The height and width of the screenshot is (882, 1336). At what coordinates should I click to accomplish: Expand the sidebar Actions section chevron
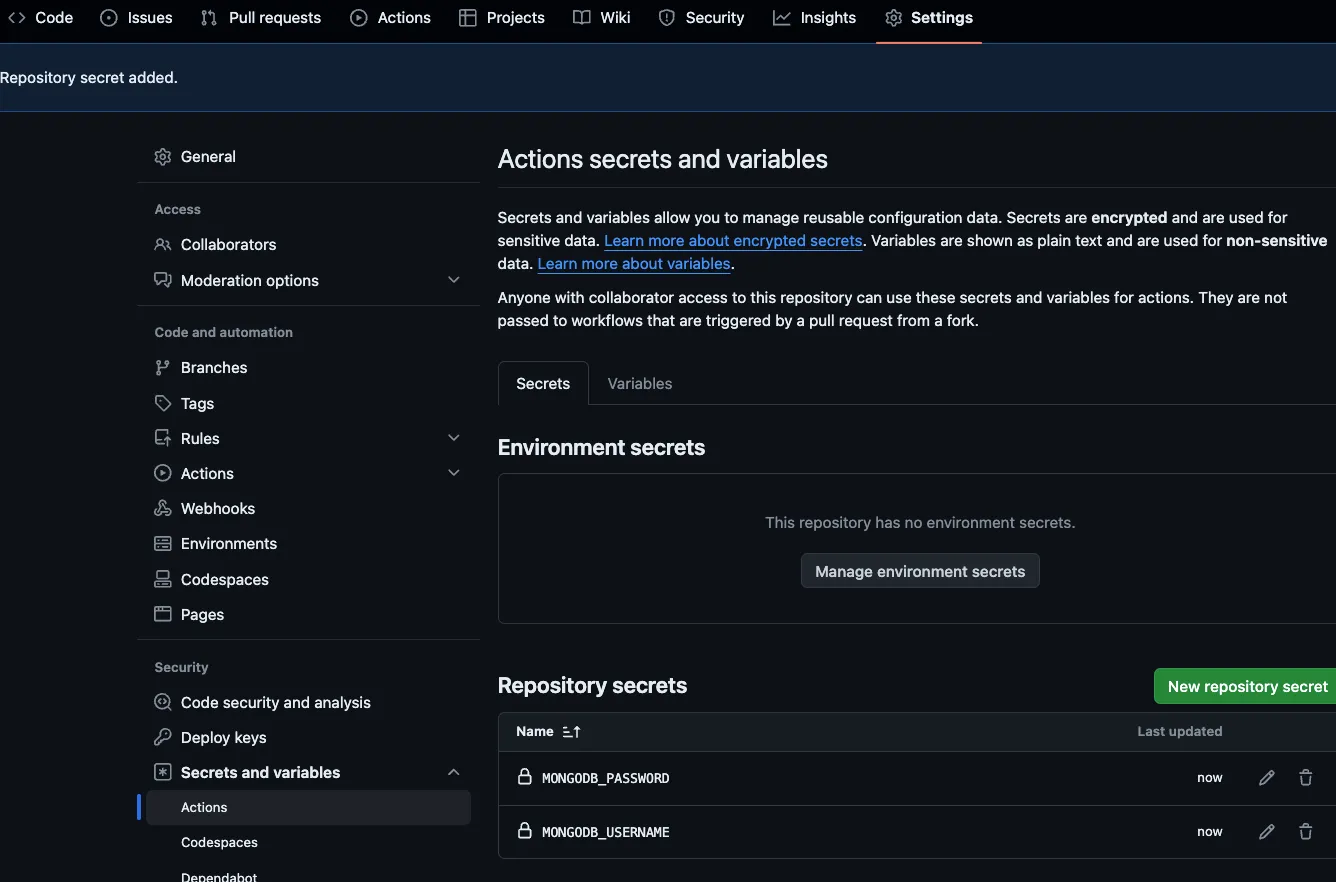click(454, 474)
